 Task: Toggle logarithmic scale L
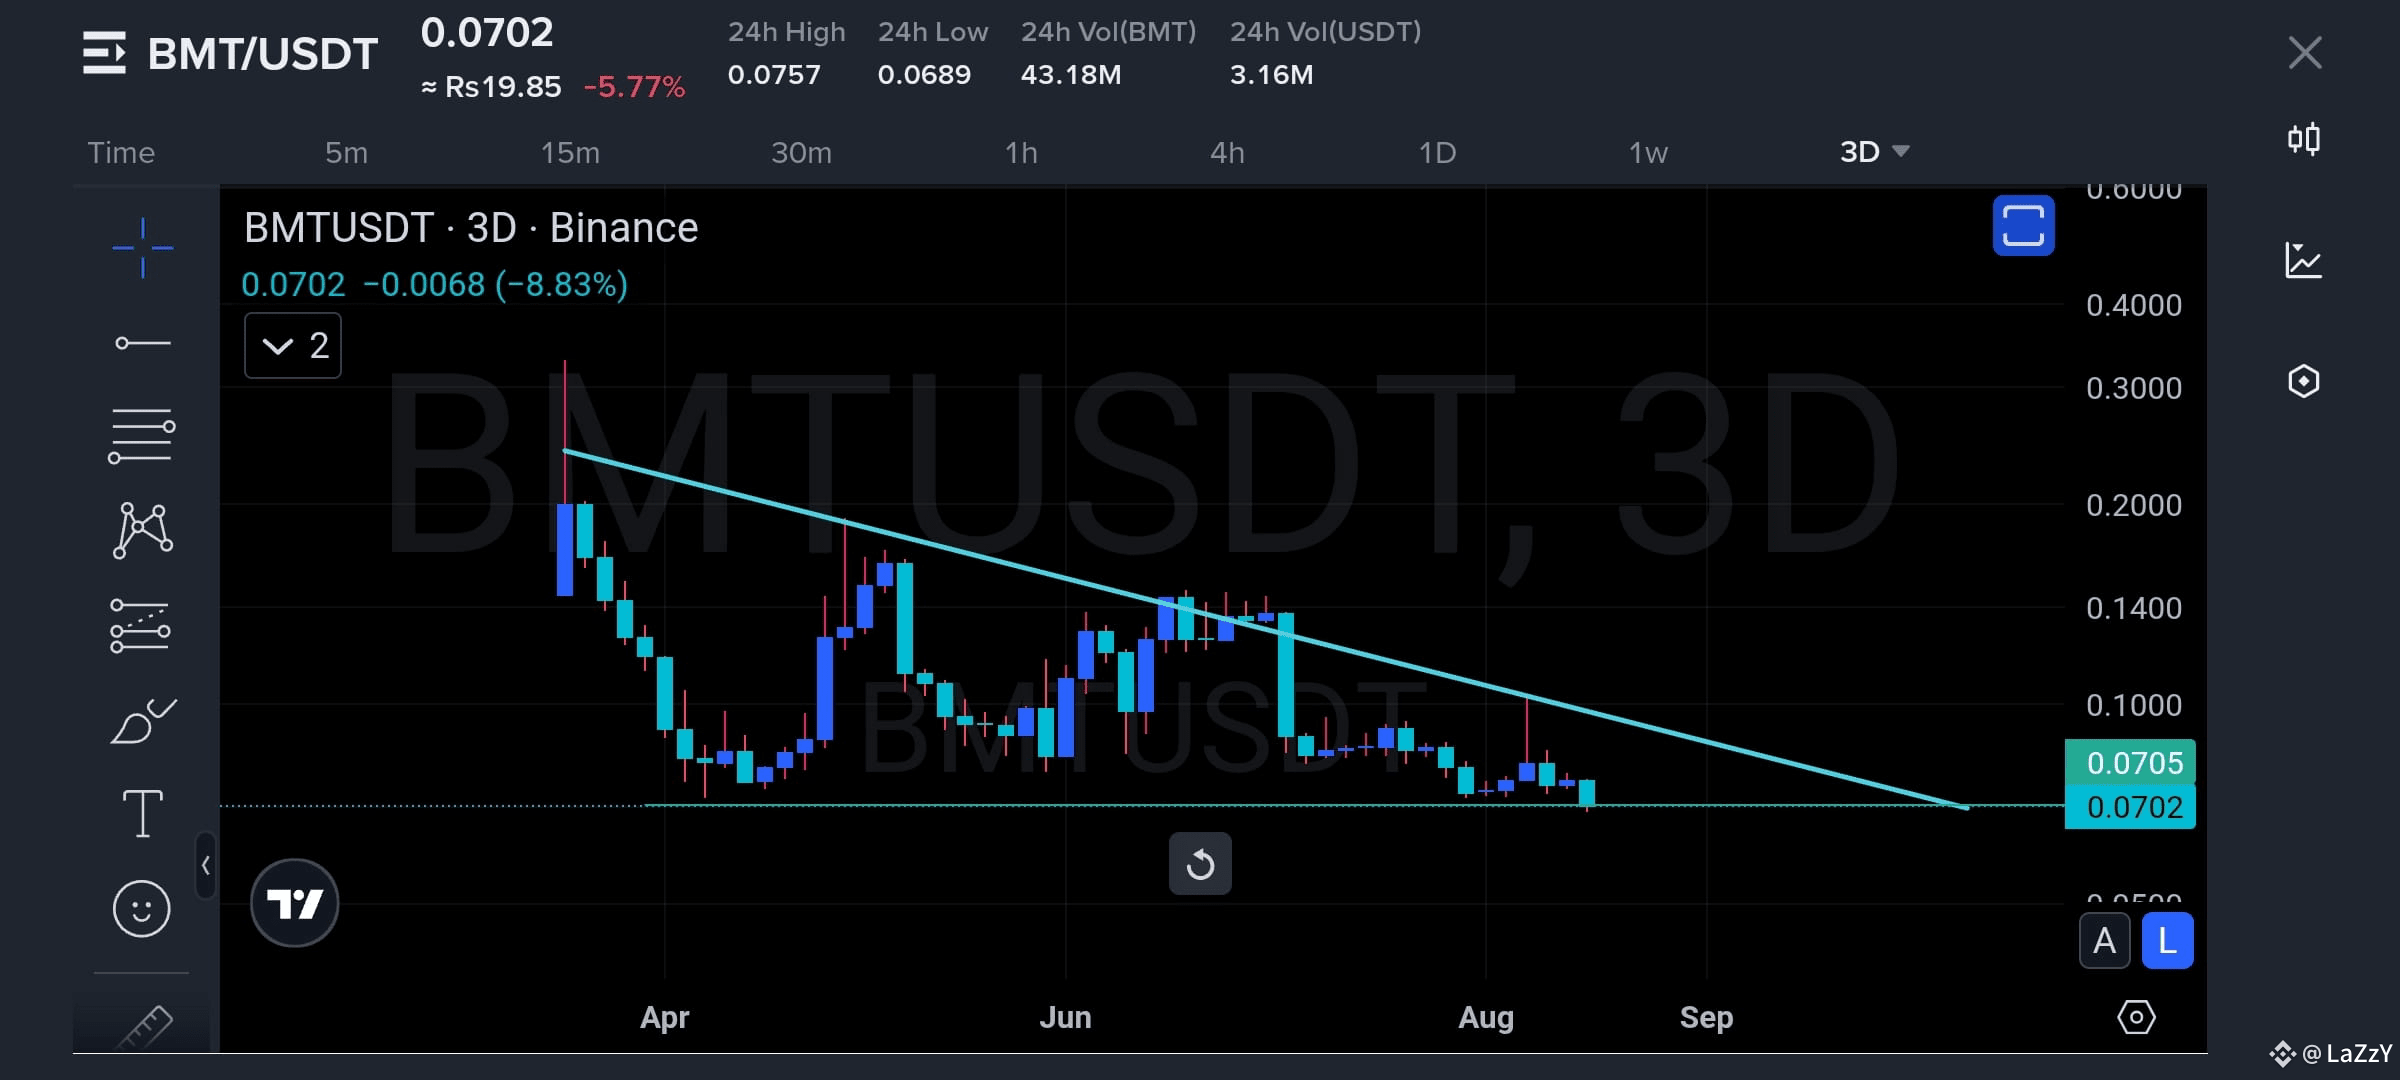(2167, 941)
